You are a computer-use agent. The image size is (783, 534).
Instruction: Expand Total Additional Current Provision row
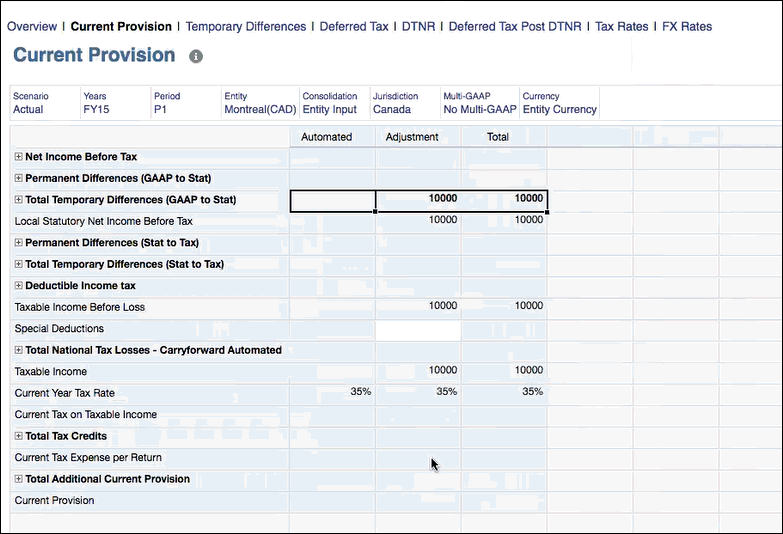tap(18, 479)
